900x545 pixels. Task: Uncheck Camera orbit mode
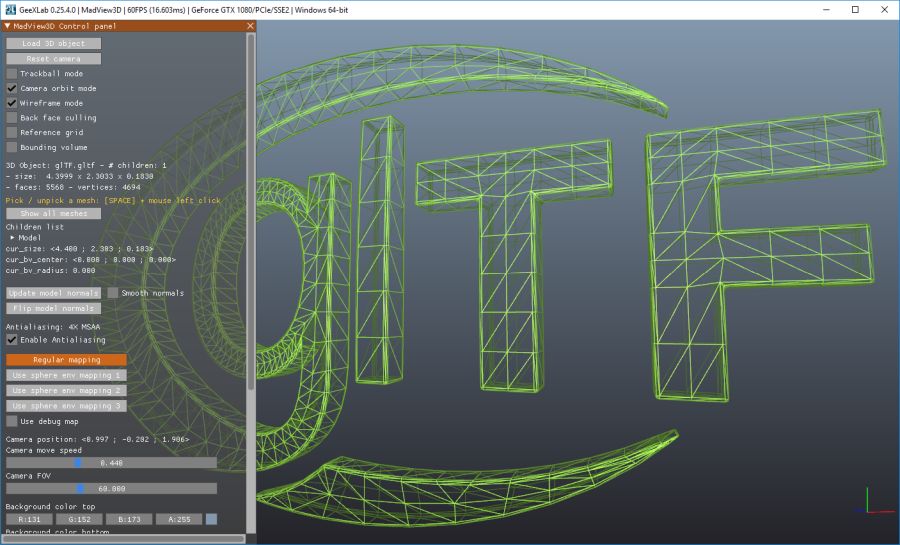pyautogui.click(x=11, y=88)
